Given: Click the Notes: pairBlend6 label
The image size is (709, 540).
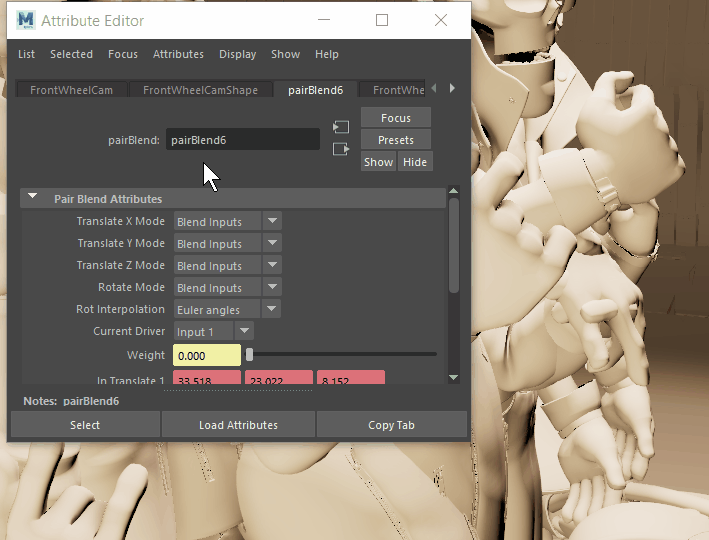Looking at the screenshot, I should [71, 401].
